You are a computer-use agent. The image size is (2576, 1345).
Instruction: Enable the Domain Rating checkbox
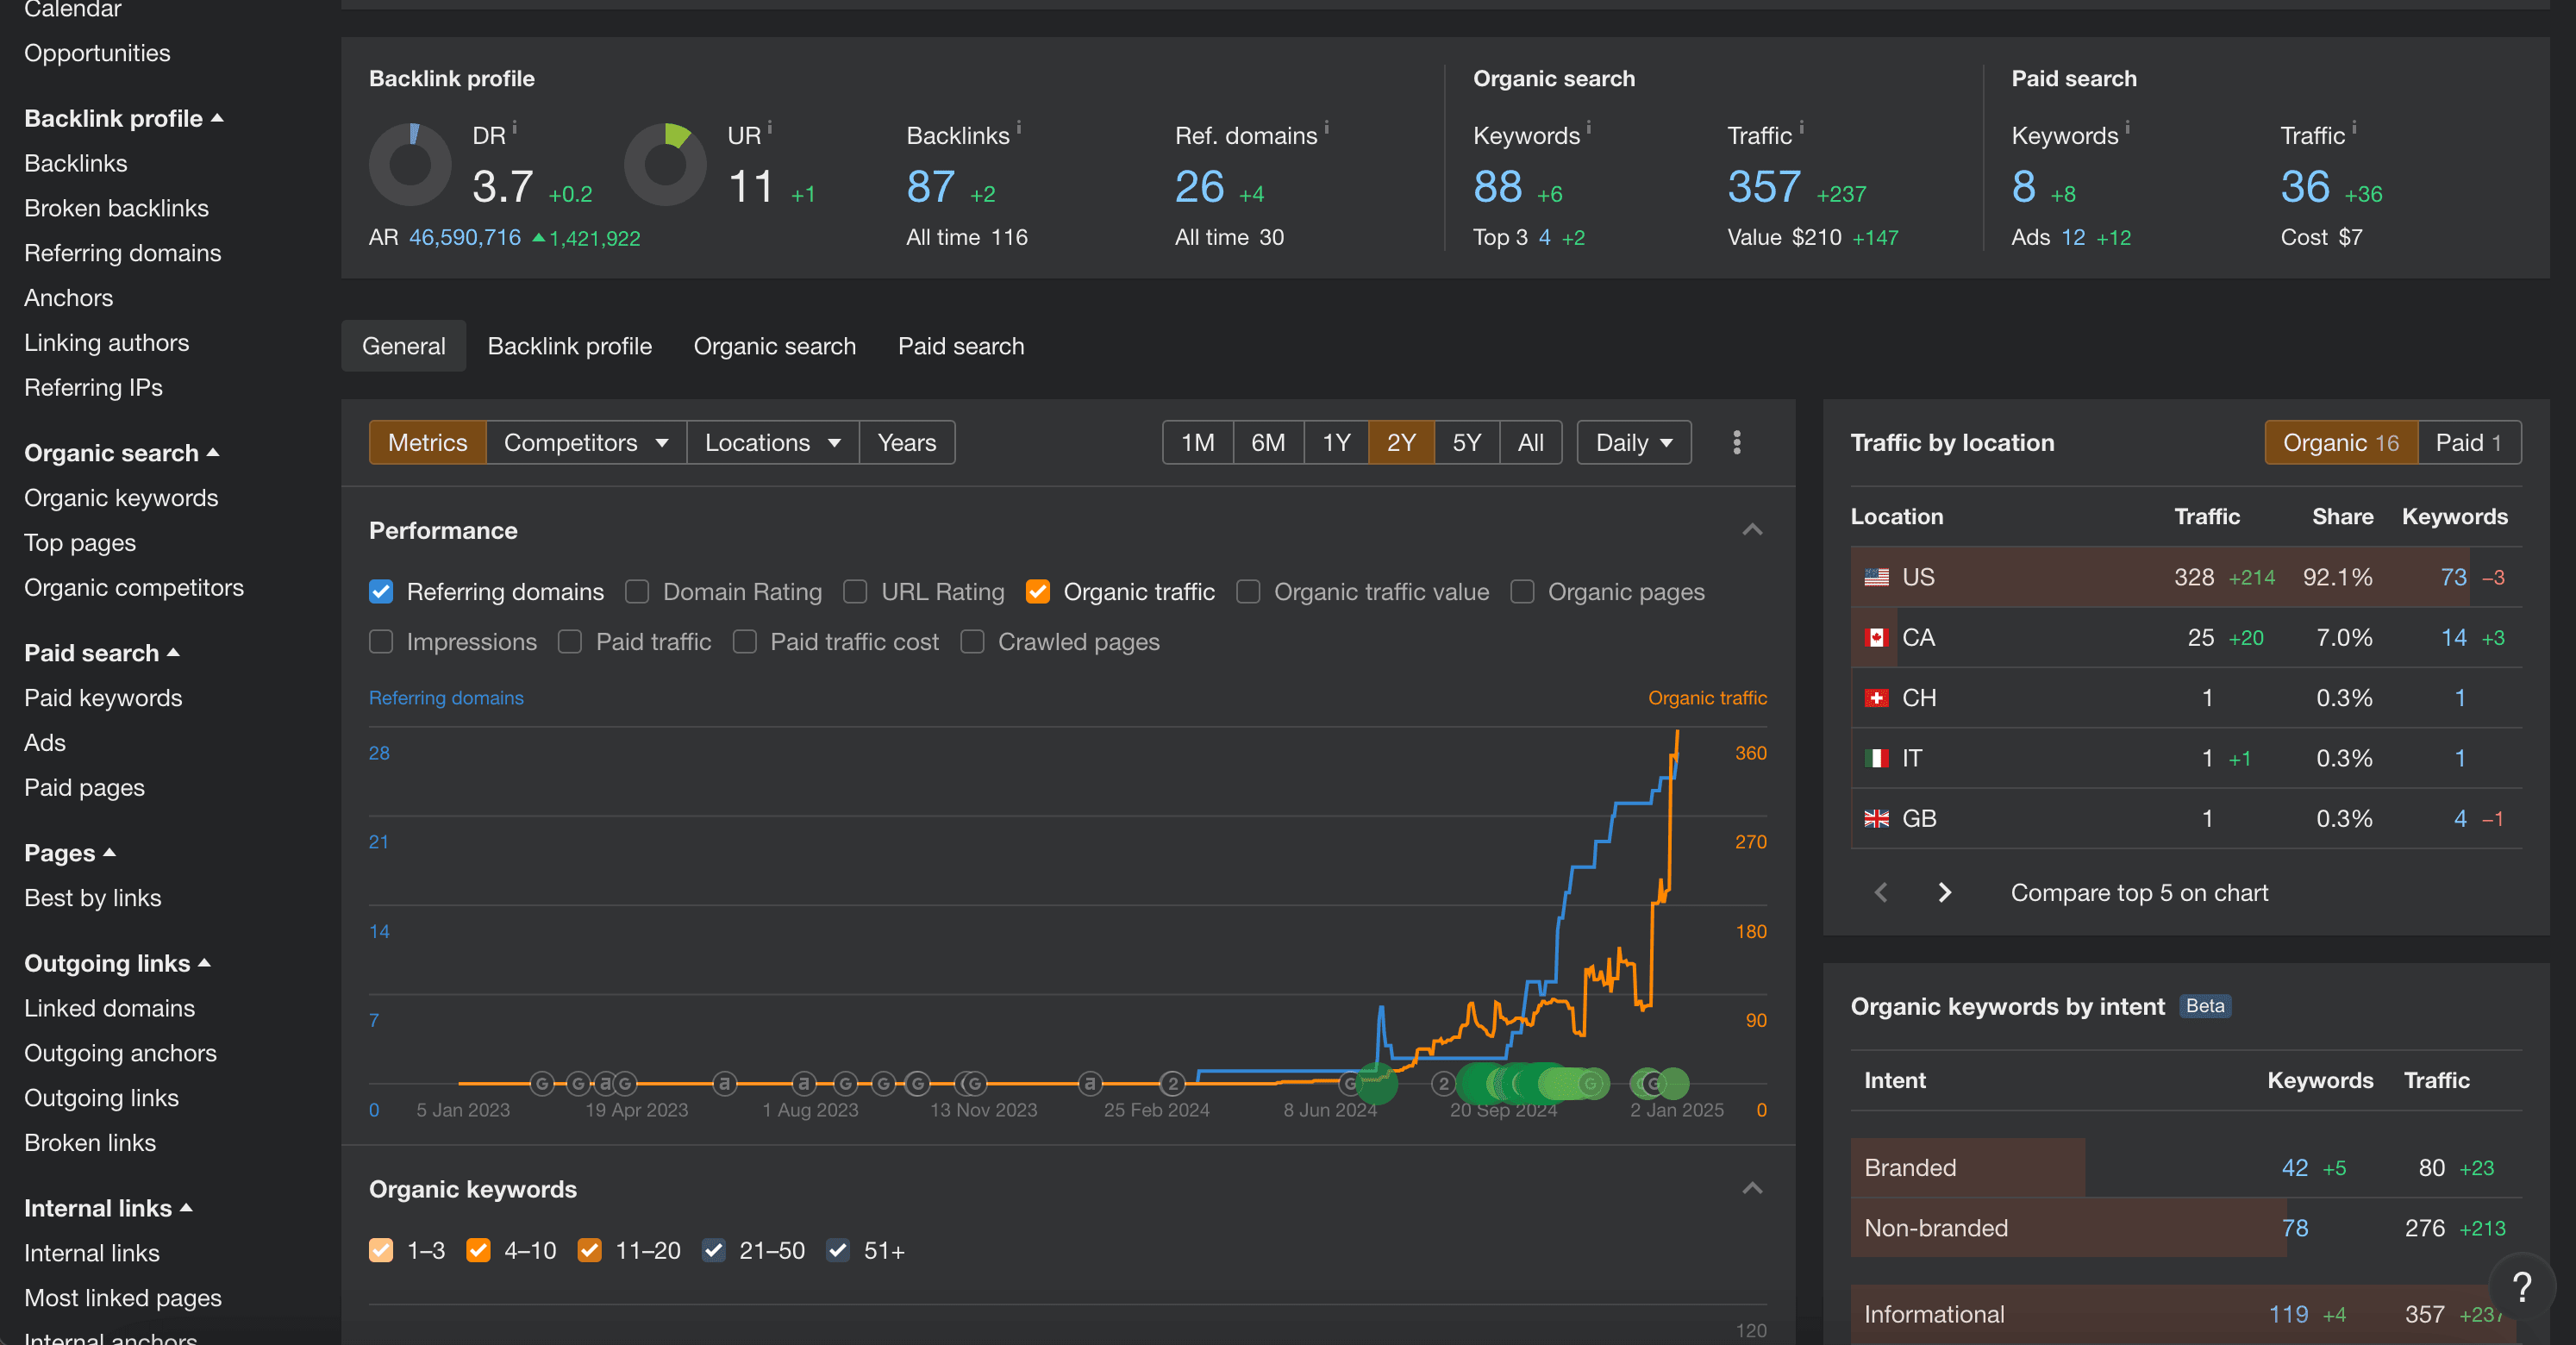[x=637, y=592]
